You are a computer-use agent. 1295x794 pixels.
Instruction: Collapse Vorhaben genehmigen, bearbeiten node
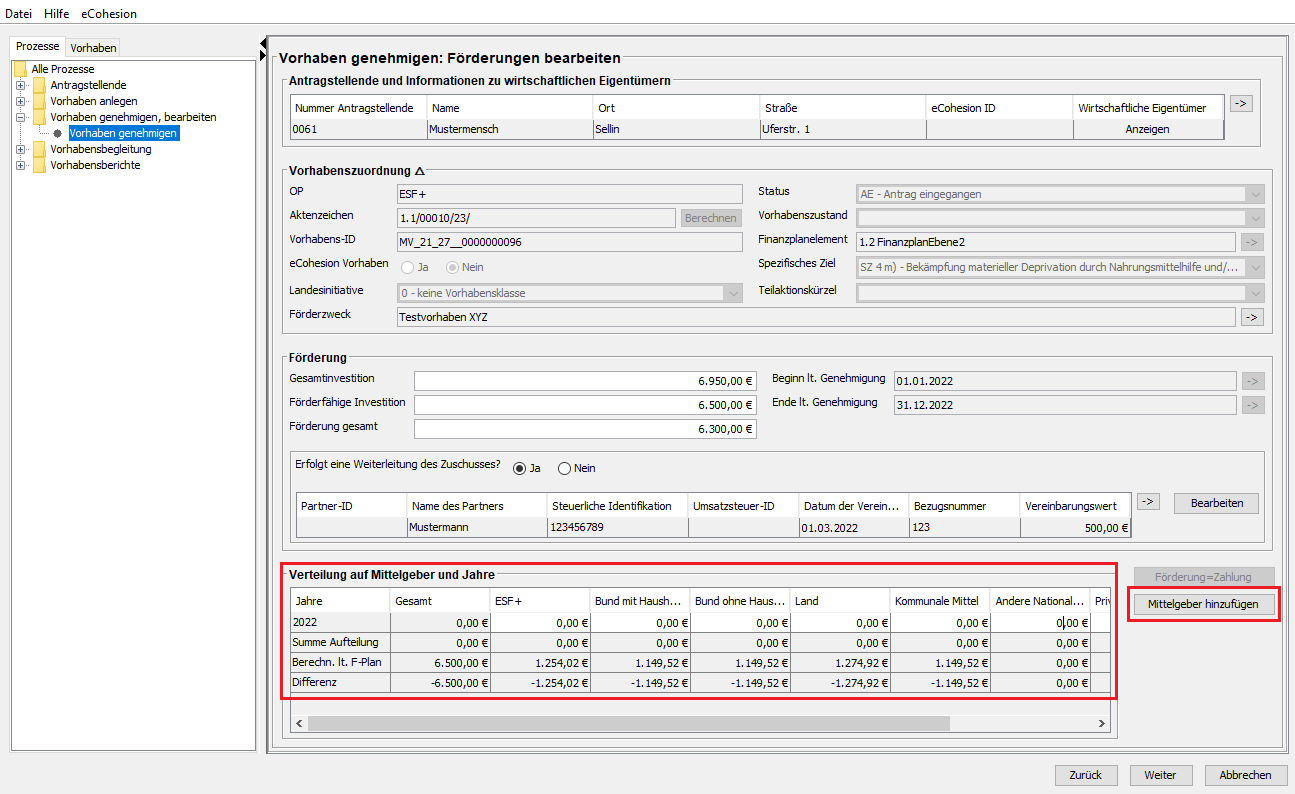click(x=20, y=117)
